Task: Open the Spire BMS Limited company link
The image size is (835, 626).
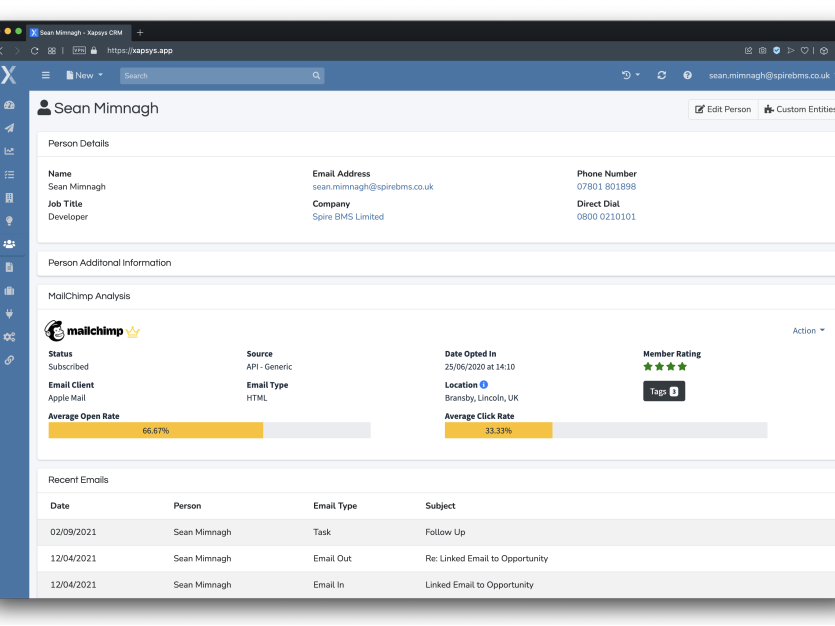Action: pos(348,217)
